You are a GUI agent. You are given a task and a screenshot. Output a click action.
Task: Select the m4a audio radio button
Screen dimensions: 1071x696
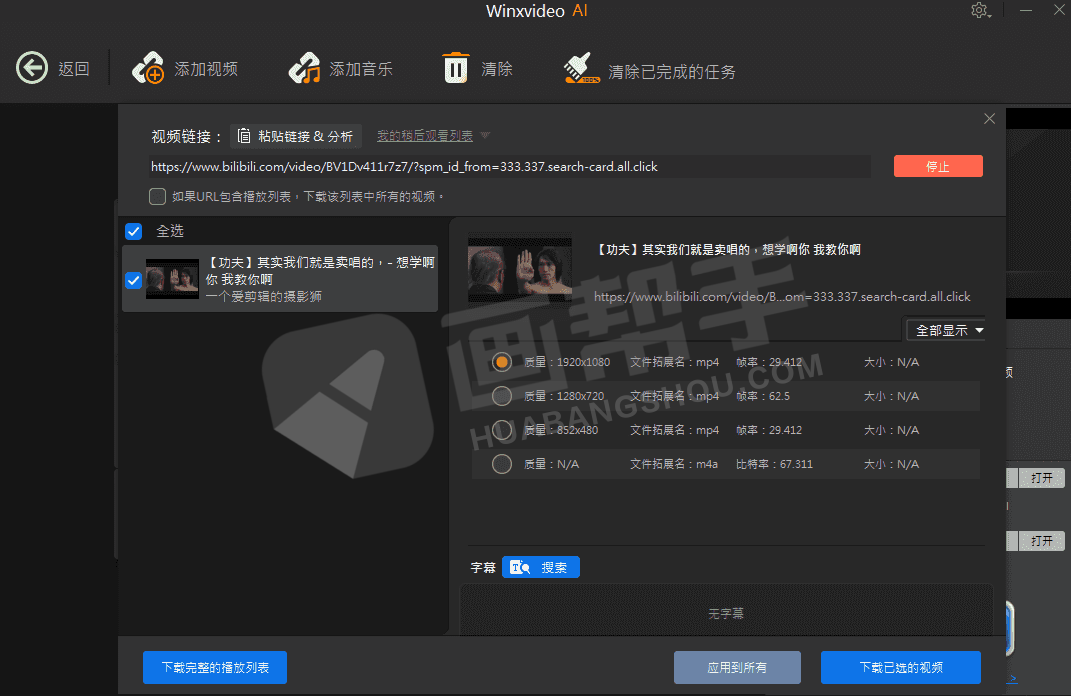tap(502, 464)
